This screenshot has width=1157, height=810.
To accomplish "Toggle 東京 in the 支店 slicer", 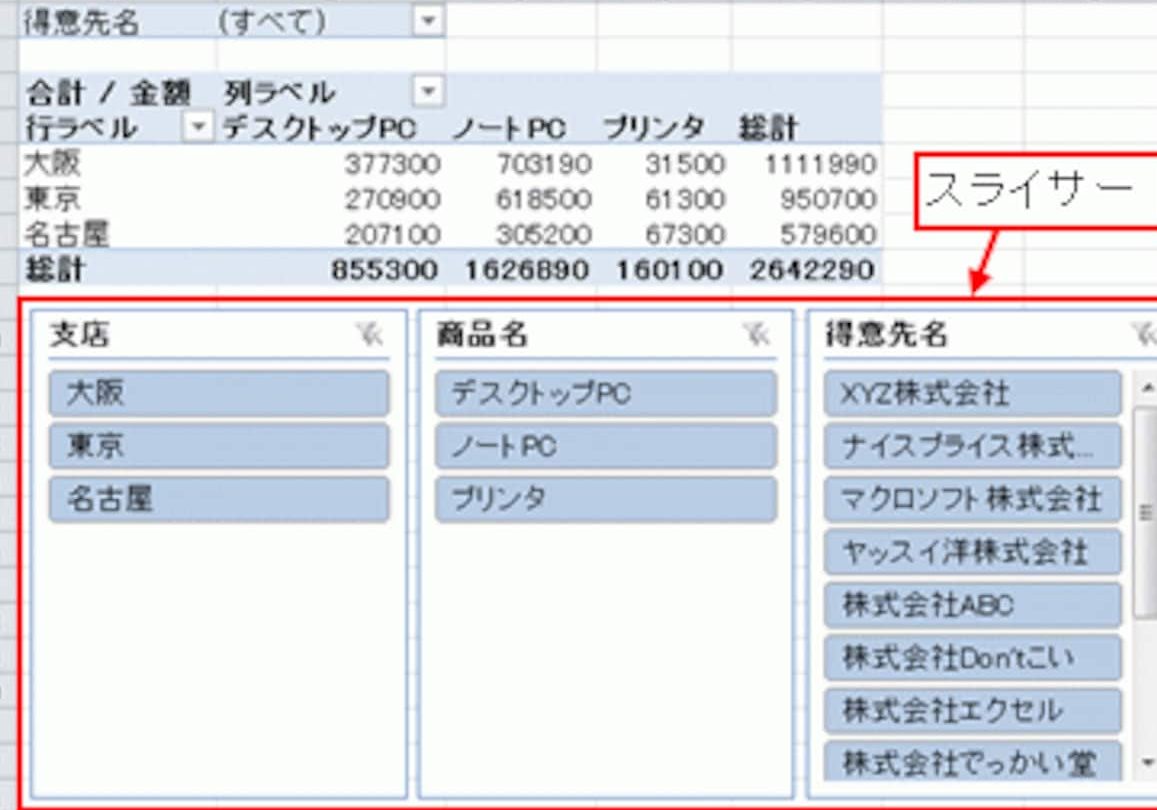I will 218,446.
